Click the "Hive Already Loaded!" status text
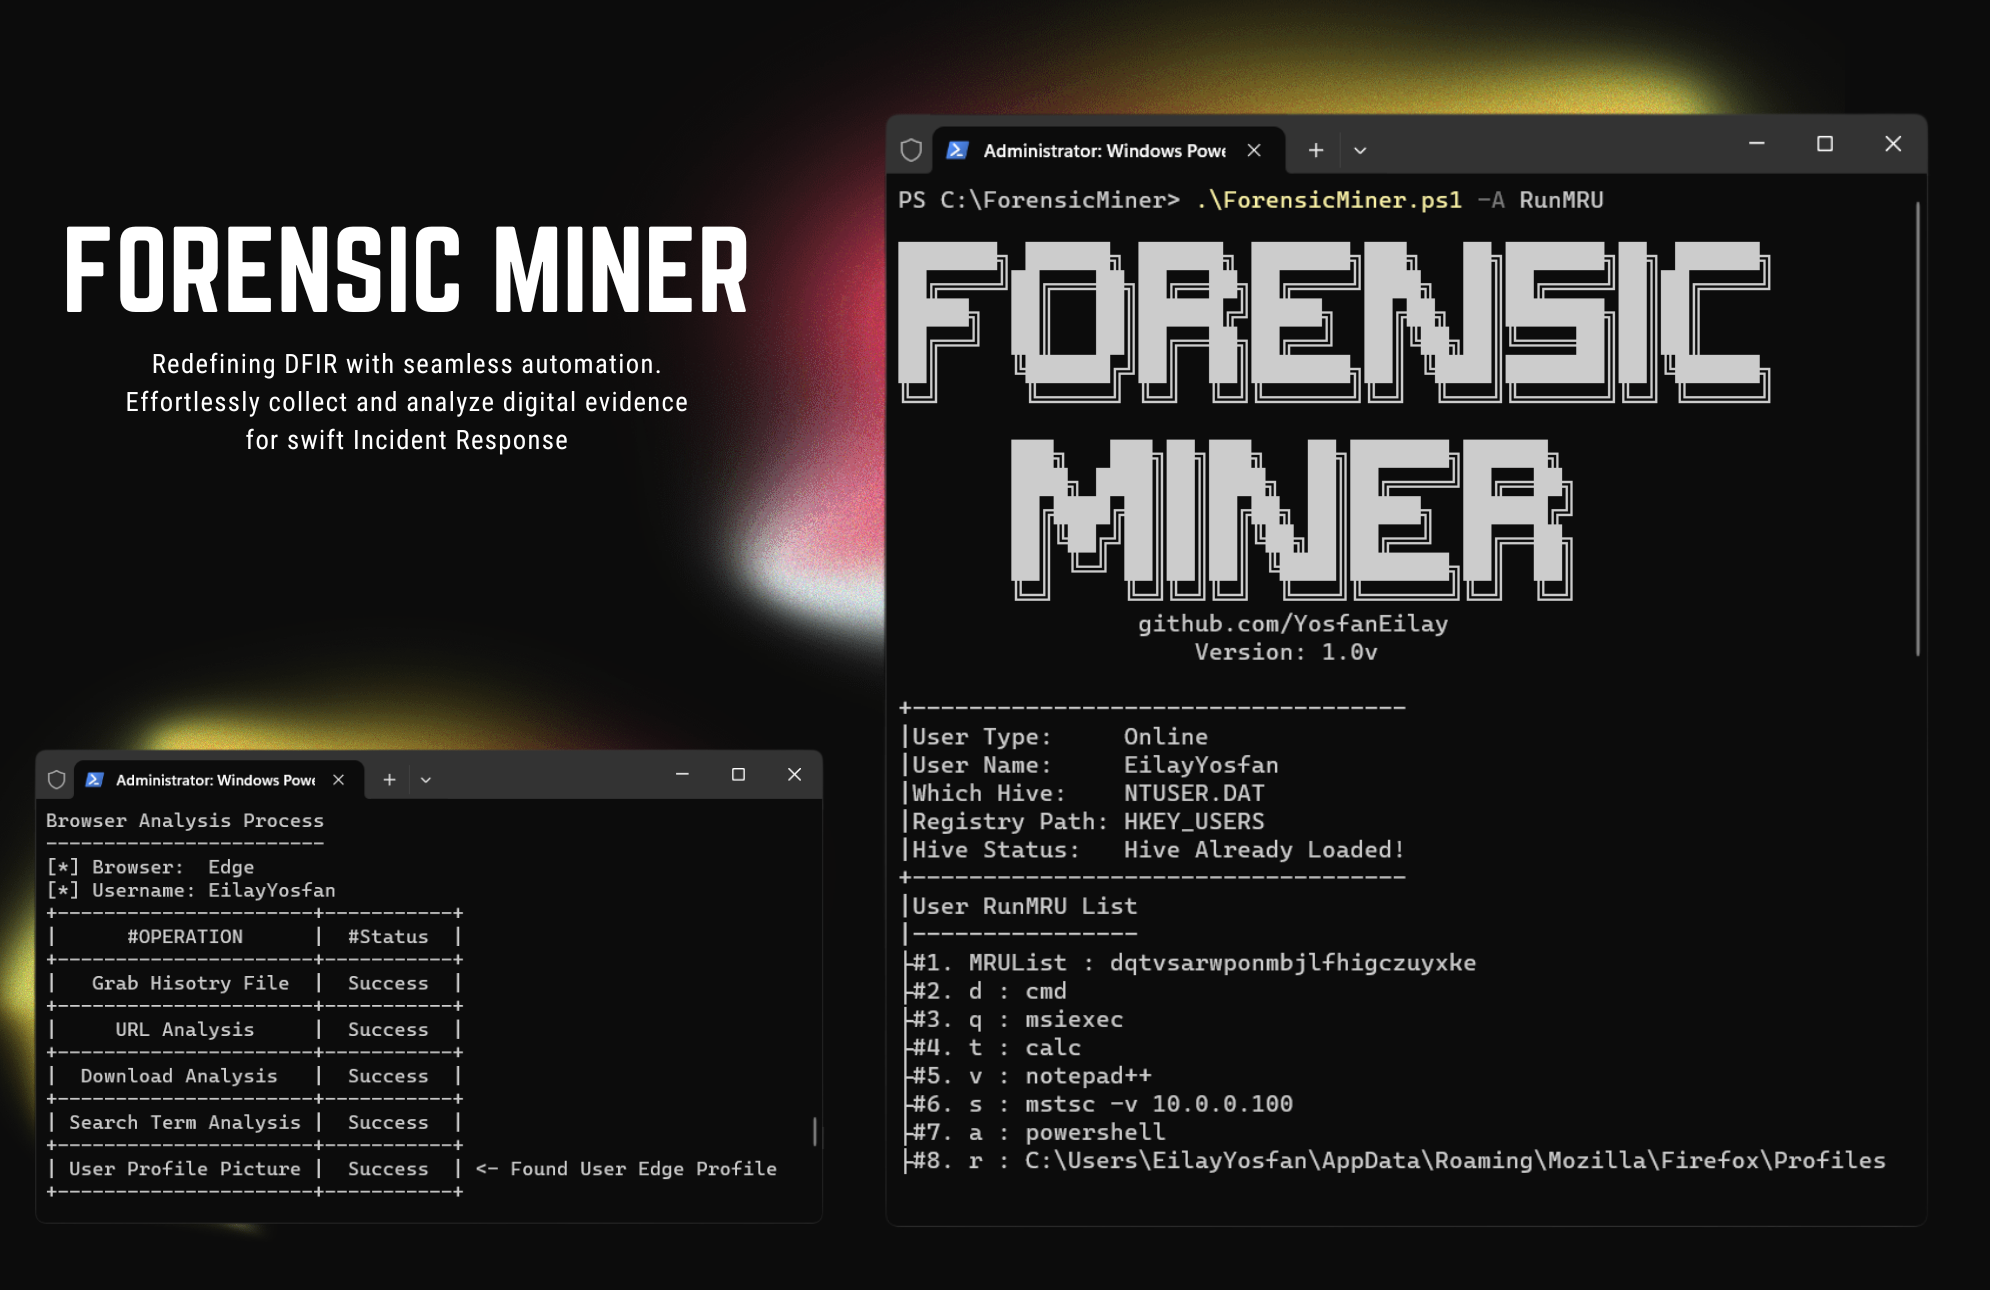 (1264, 850)
